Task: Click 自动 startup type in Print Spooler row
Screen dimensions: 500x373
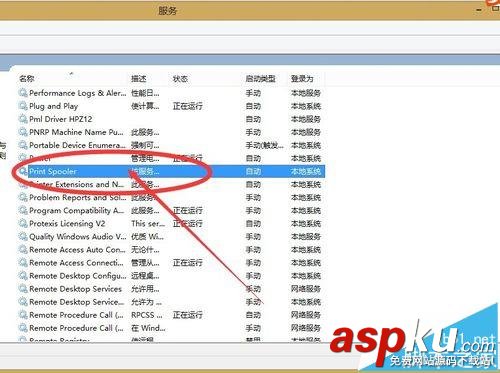Action: (x=253, y=171)
